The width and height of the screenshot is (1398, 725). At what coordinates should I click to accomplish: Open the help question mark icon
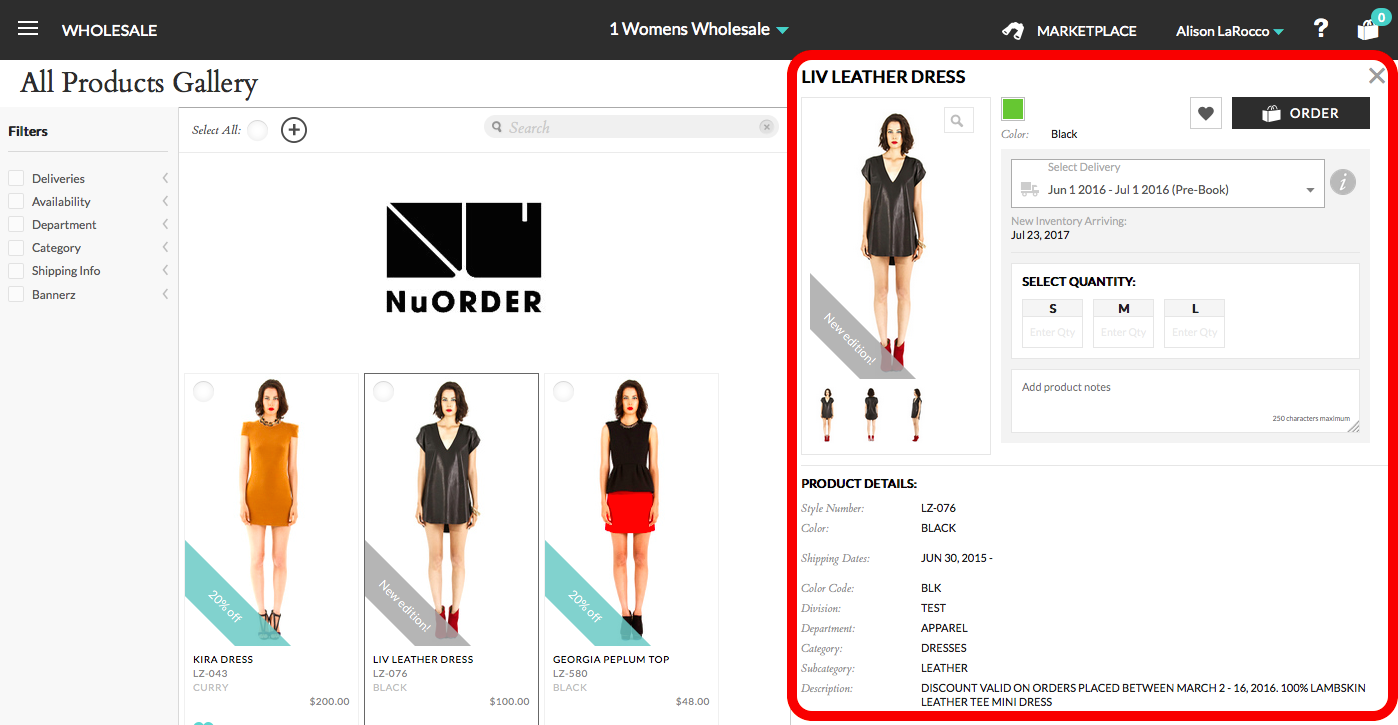point(1321,29)
